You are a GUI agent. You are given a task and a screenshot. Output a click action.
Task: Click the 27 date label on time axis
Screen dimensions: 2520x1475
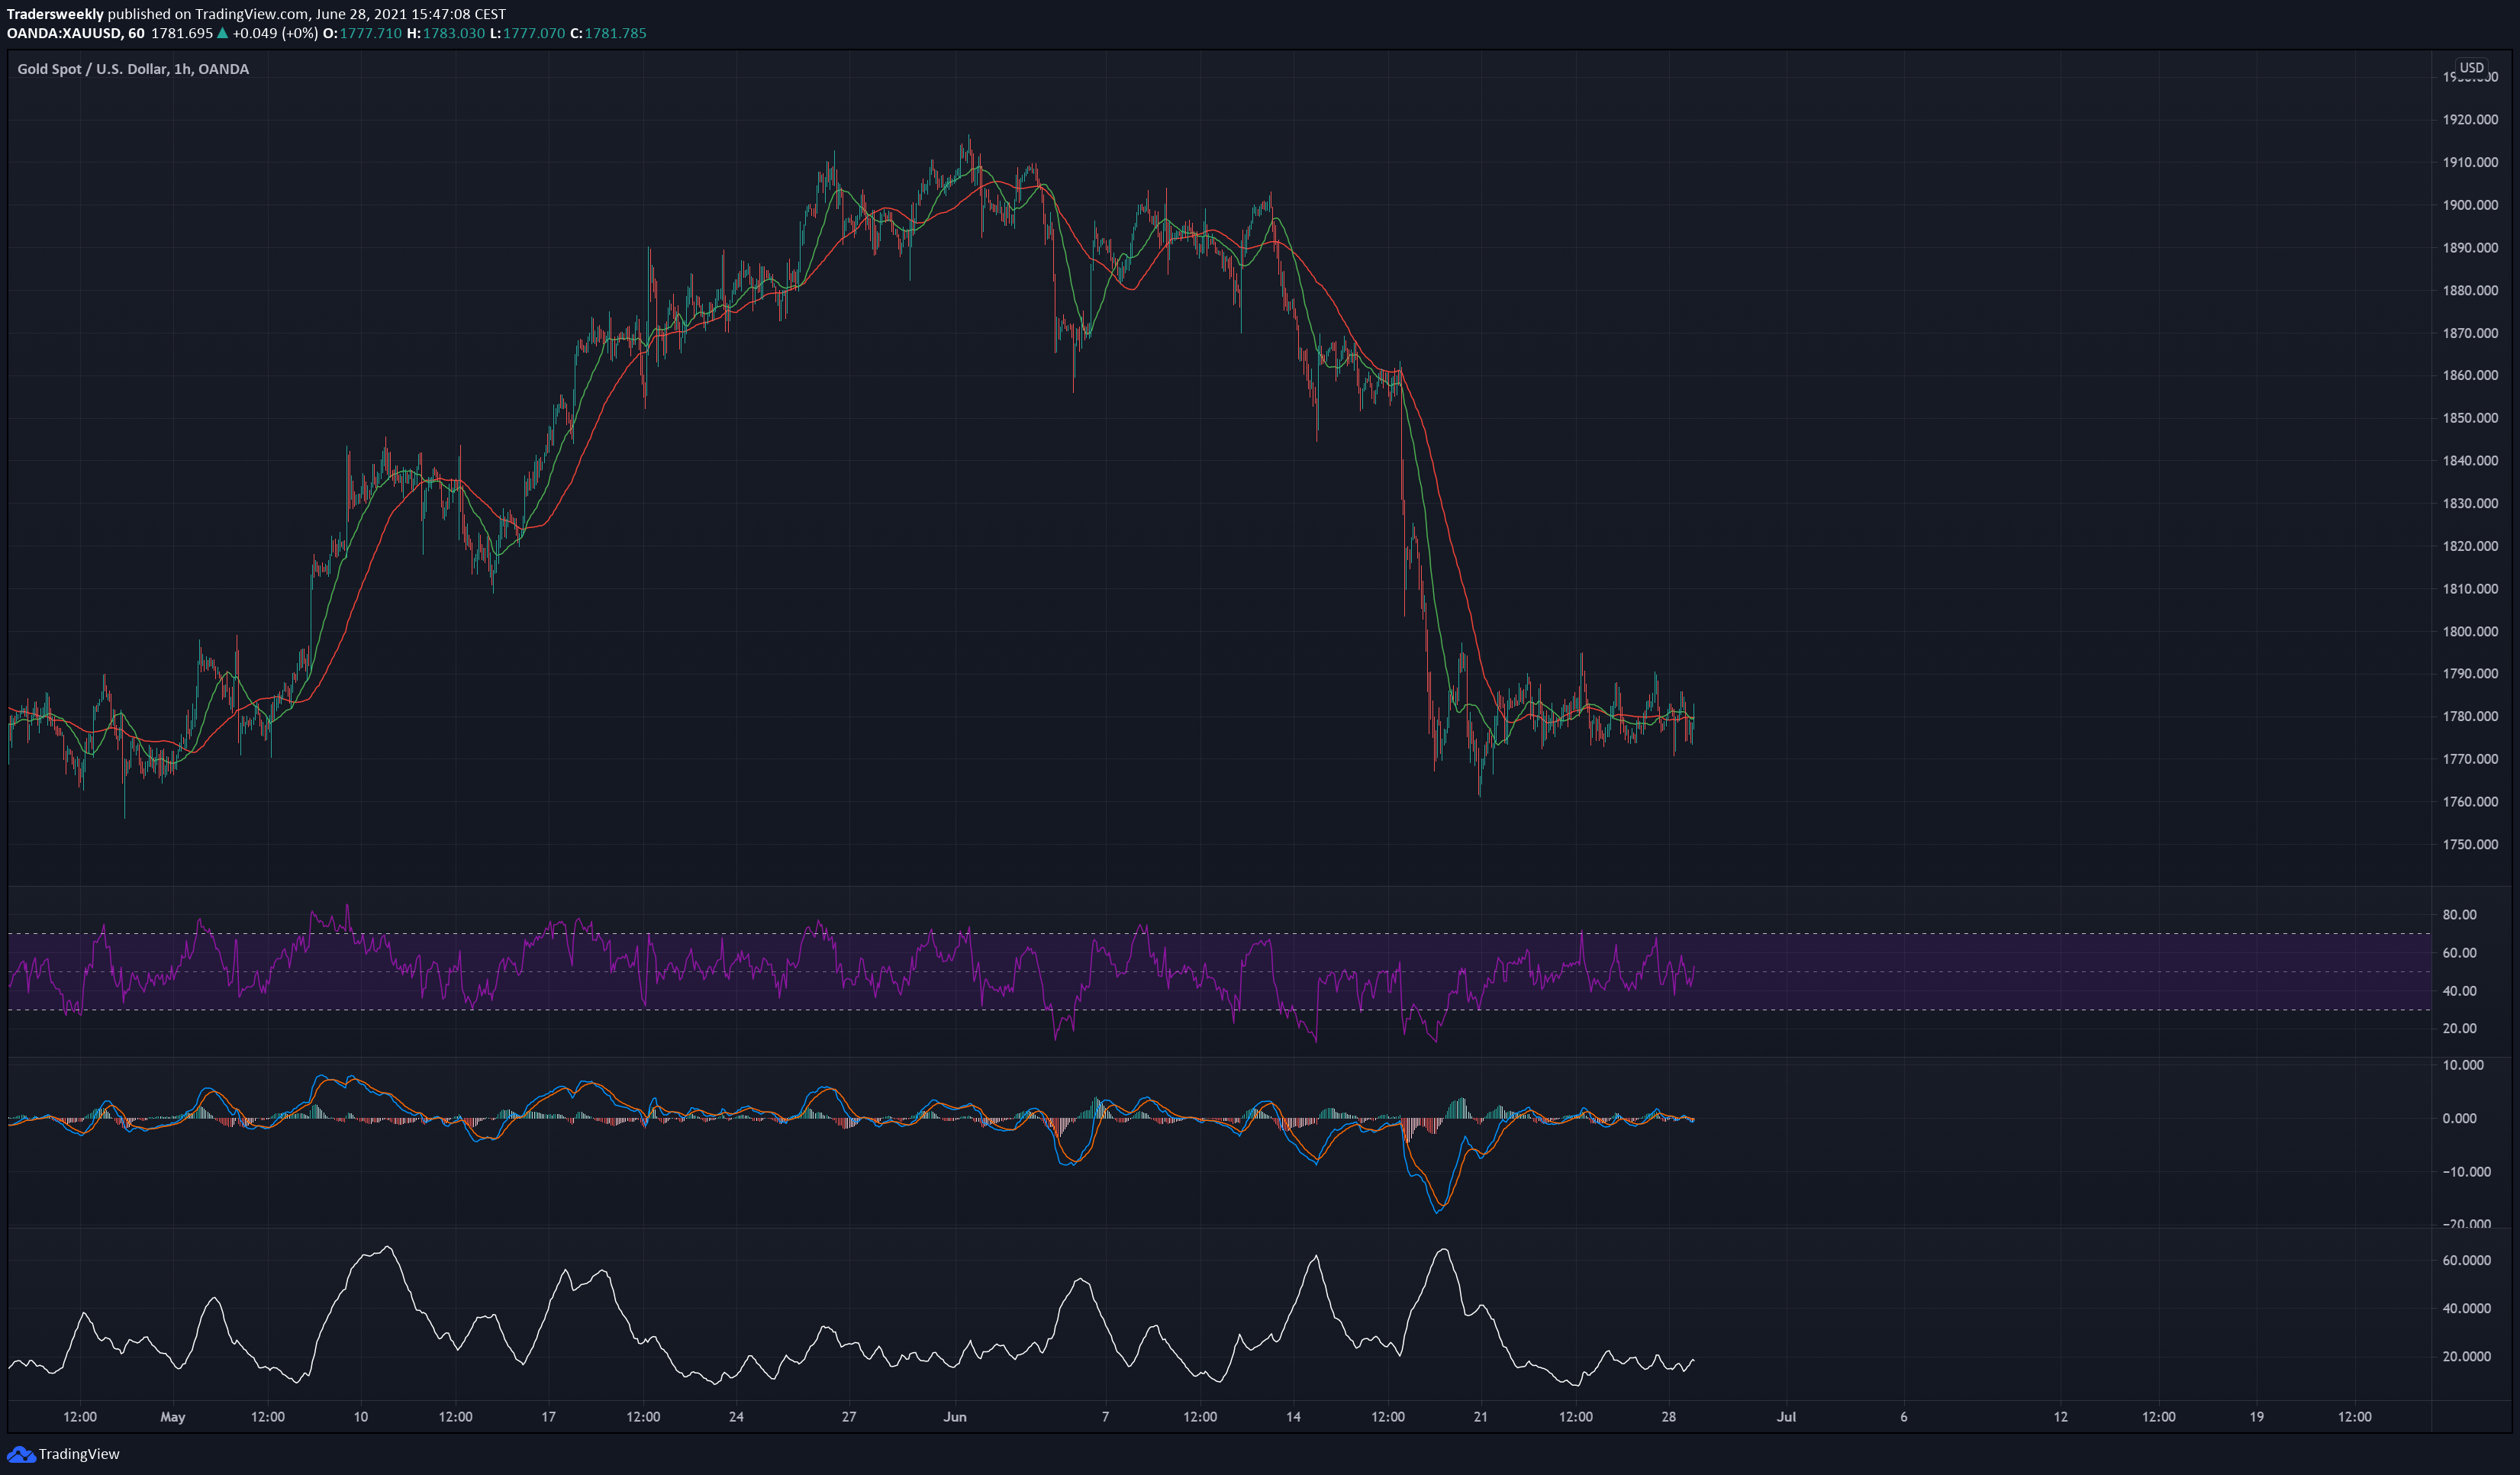pyautogui.click(x=849, y=1417)
